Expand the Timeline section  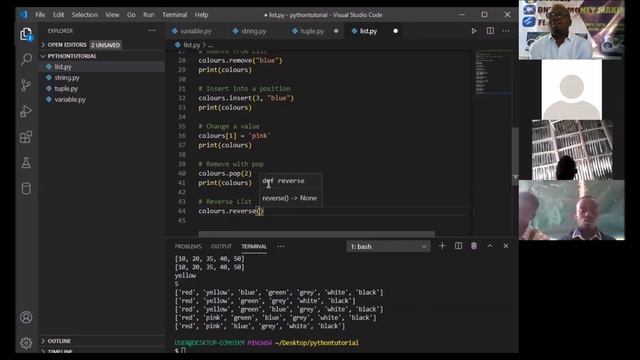tap(102, 351)
